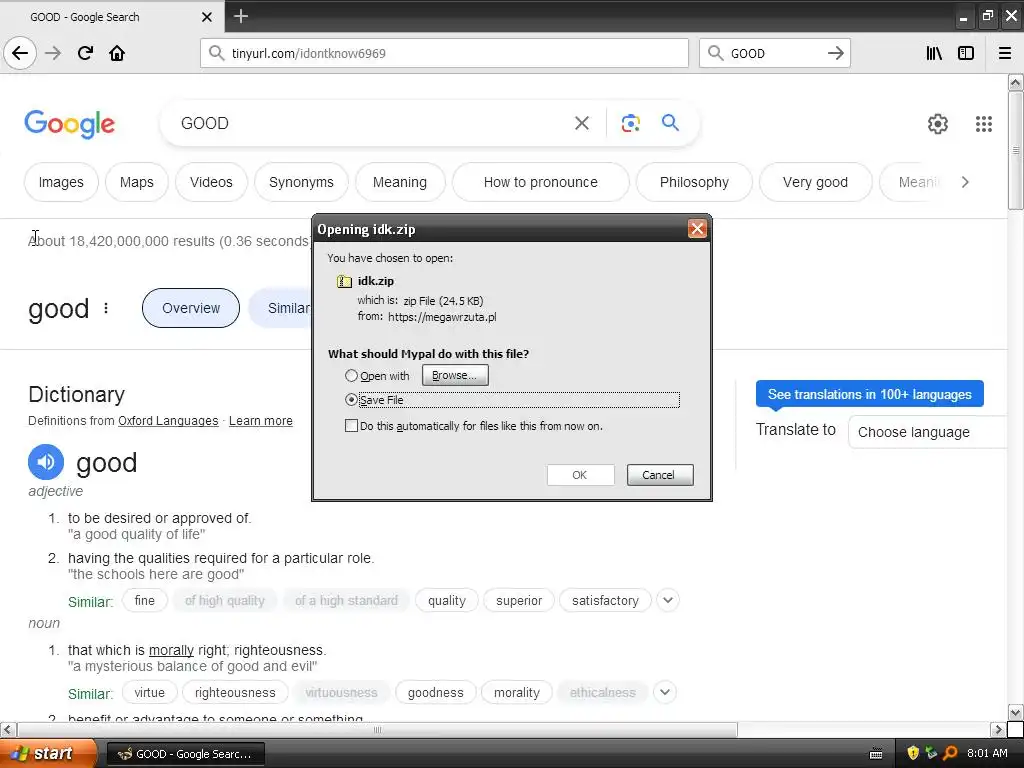
Task: Cancel the idk.zip download dialog
Action: (660, 475)
